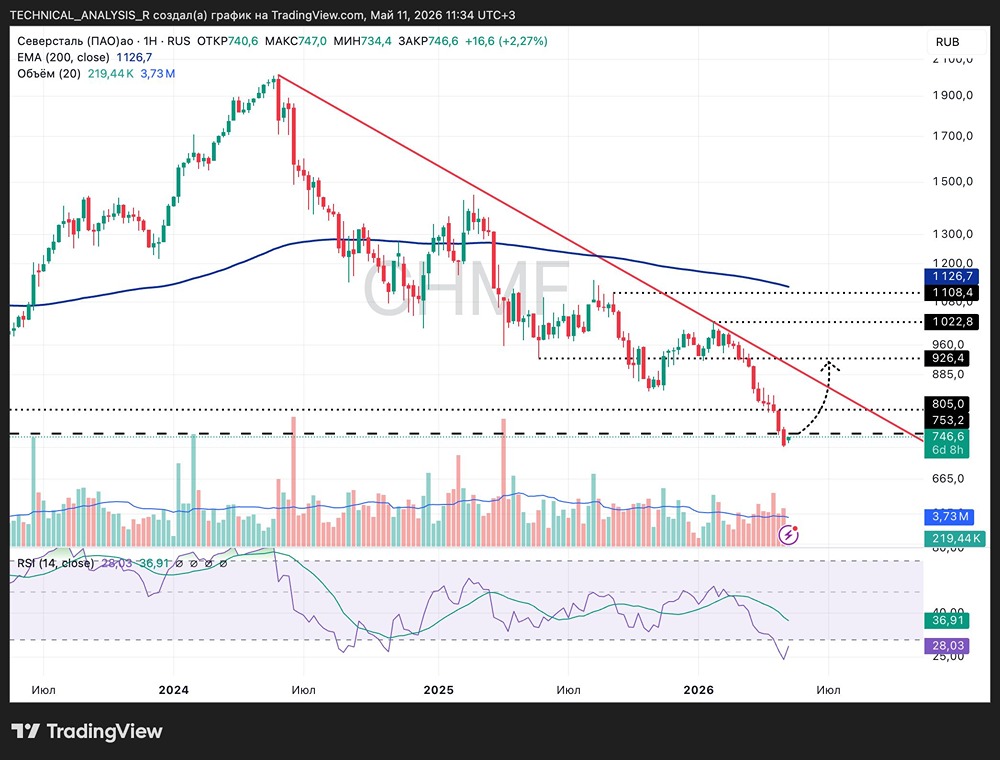Click the TradingView logo
Screen dimensions: 1000x760
coord(87,731)
